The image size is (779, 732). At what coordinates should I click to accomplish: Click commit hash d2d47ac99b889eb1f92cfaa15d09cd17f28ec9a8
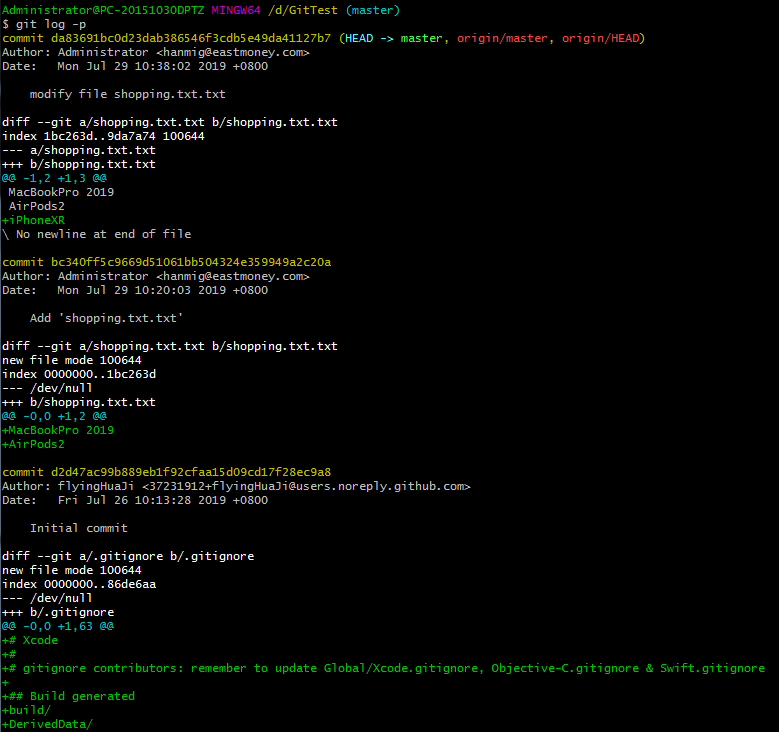point(191,472)
